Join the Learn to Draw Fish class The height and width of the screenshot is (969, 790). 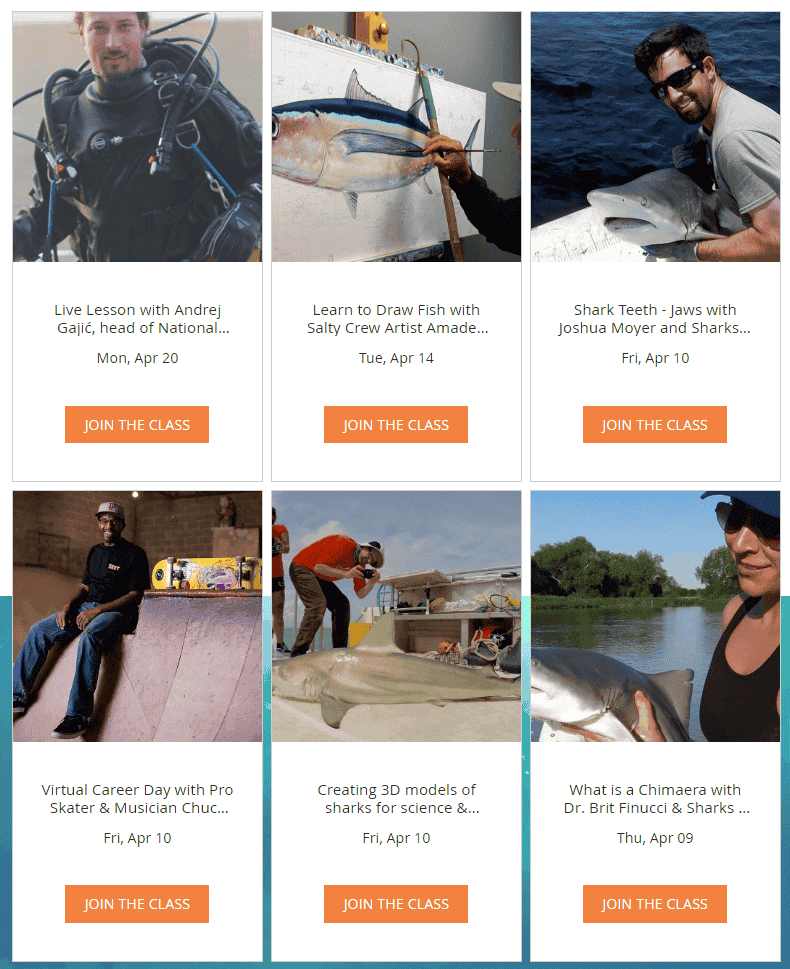click(396, 425)
